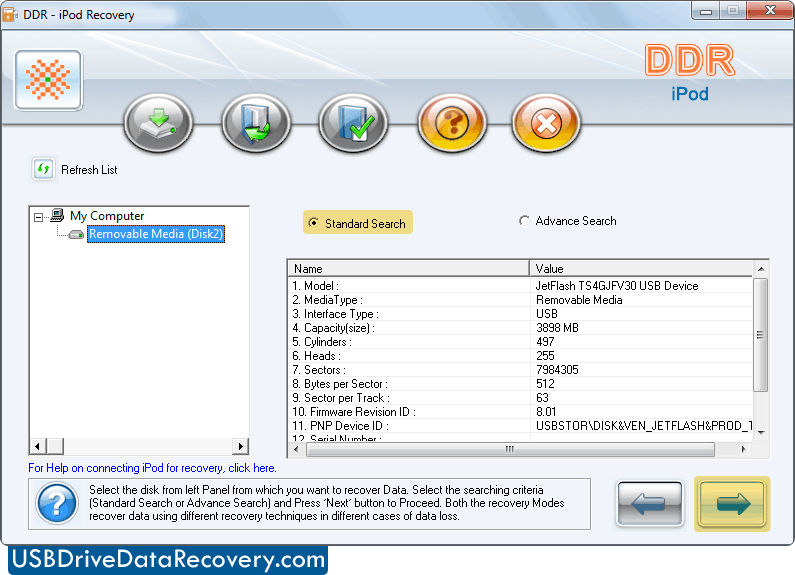Click the '255' heads value

tap(545, 356)
